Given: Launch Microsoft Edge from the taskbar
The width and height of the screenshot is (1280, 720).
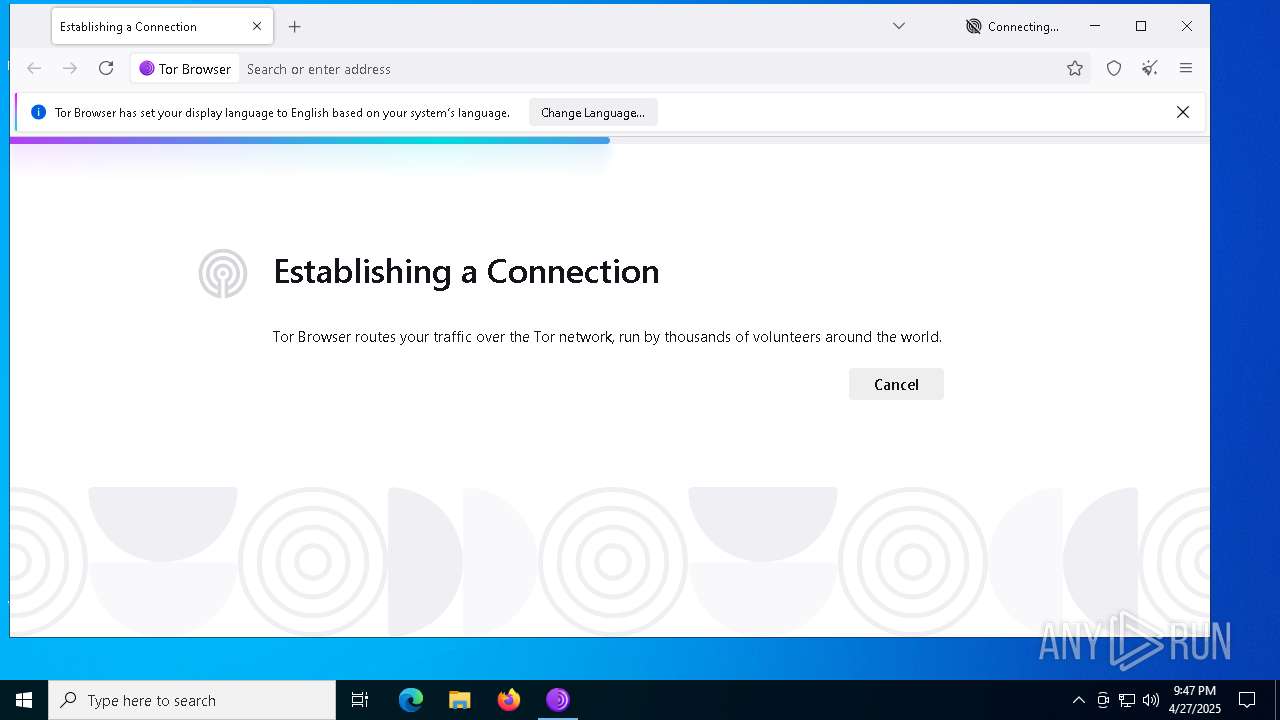Looking at the screenshot, I should tap(411, 700).
